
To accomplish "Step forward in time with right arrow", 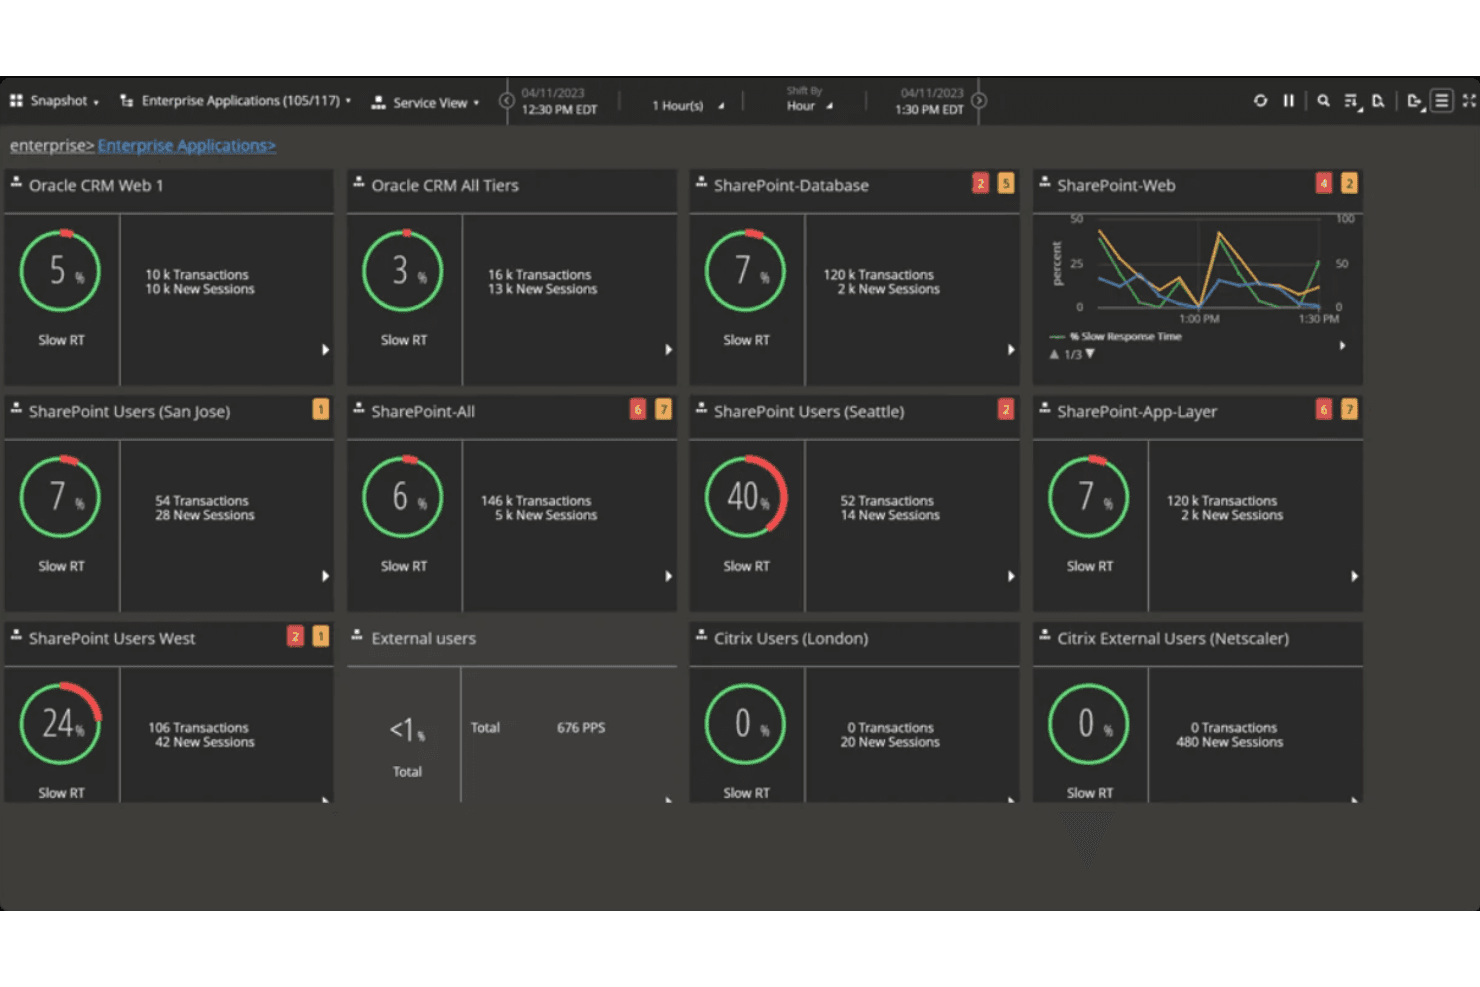I will [x=979, y=101].
